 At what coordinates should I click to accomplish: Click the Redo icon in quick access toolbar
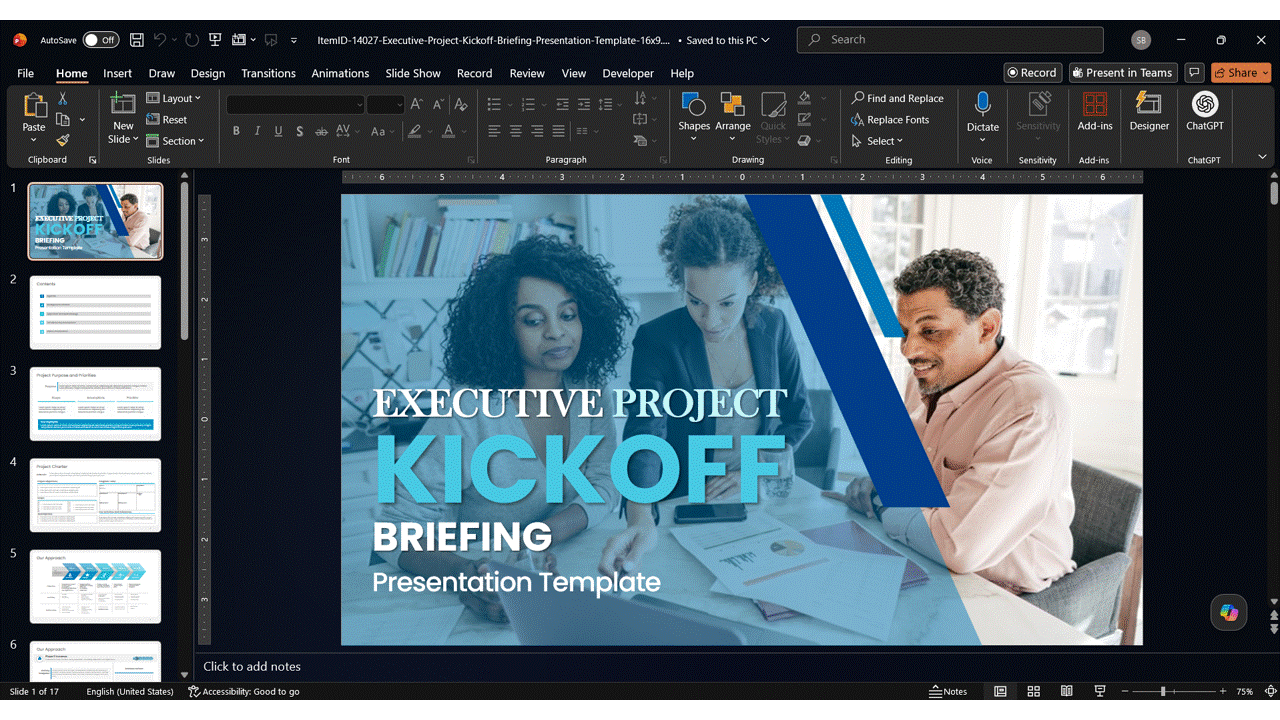coord(192,40)
